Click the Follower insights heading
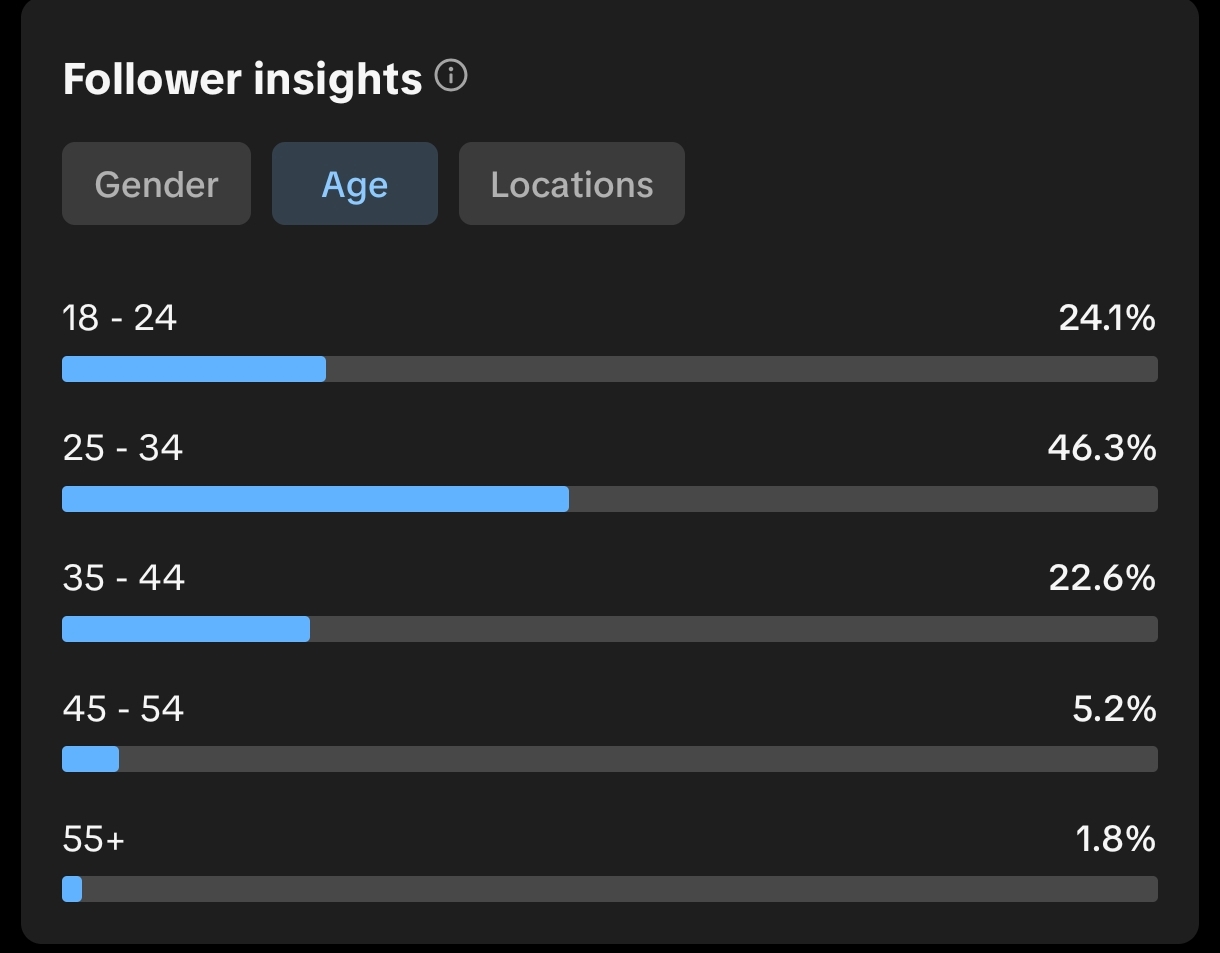Image resolution: width=1220 pixels, height=953 pixels. [242, 79]
